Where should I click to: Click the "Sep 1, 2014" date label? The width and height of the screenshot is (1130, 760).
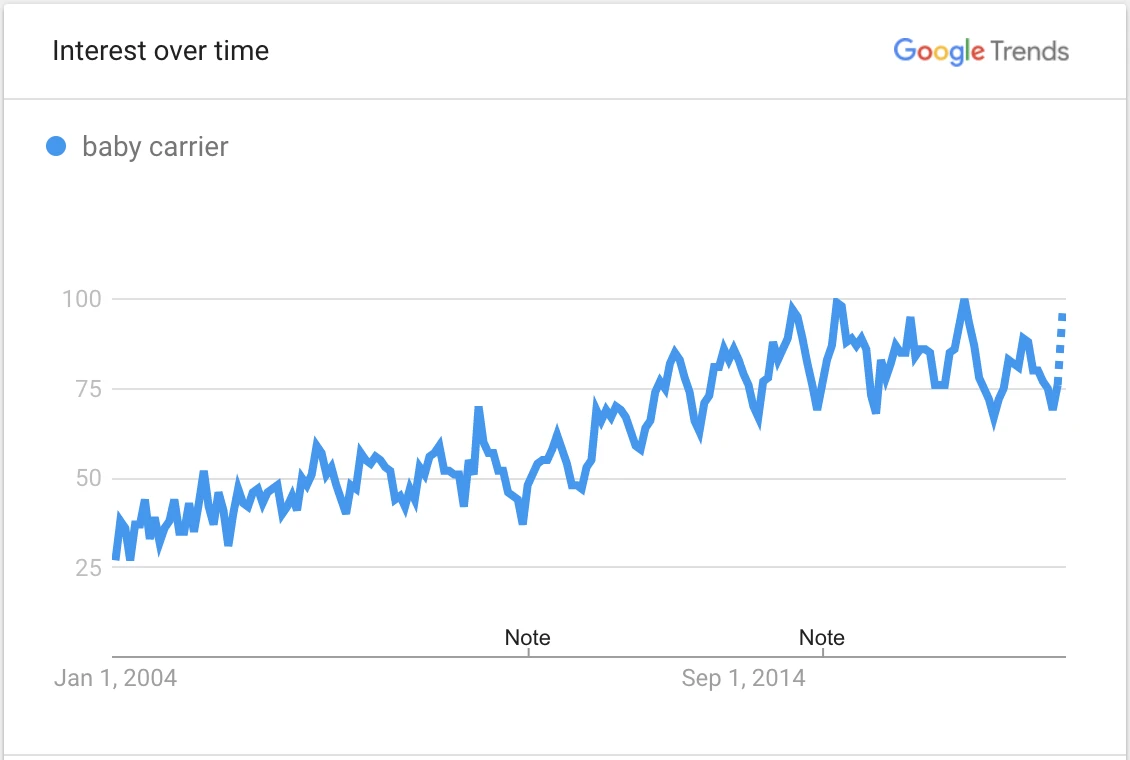743,678
